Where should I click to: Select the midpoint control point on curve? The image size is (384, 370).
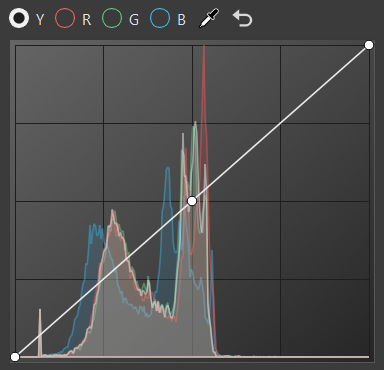(x=192, y=201)
